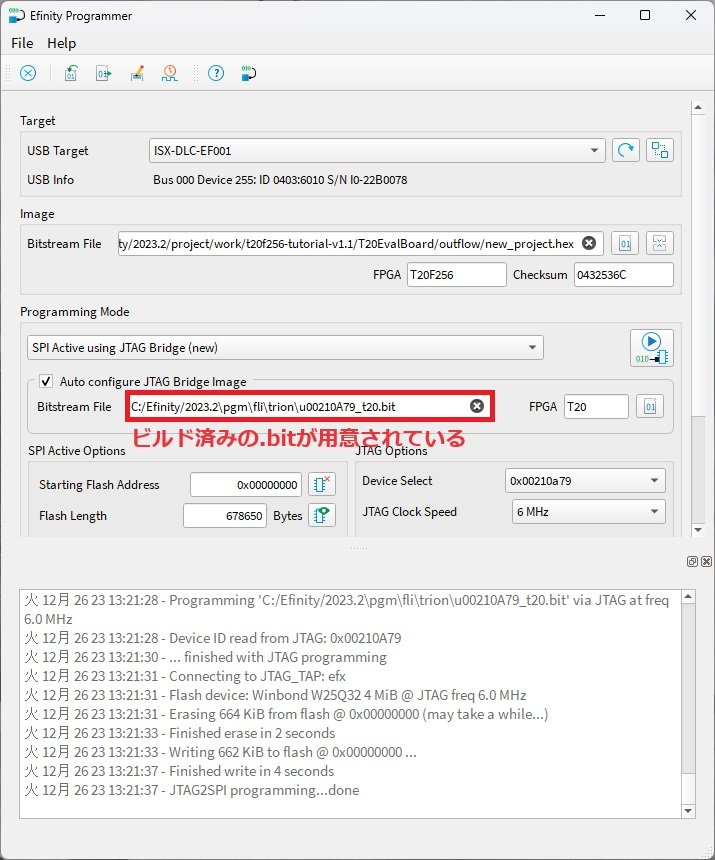The image size is (715, 860).
Task: Click the Flash Length value field
Action: [x=225, y=516]
